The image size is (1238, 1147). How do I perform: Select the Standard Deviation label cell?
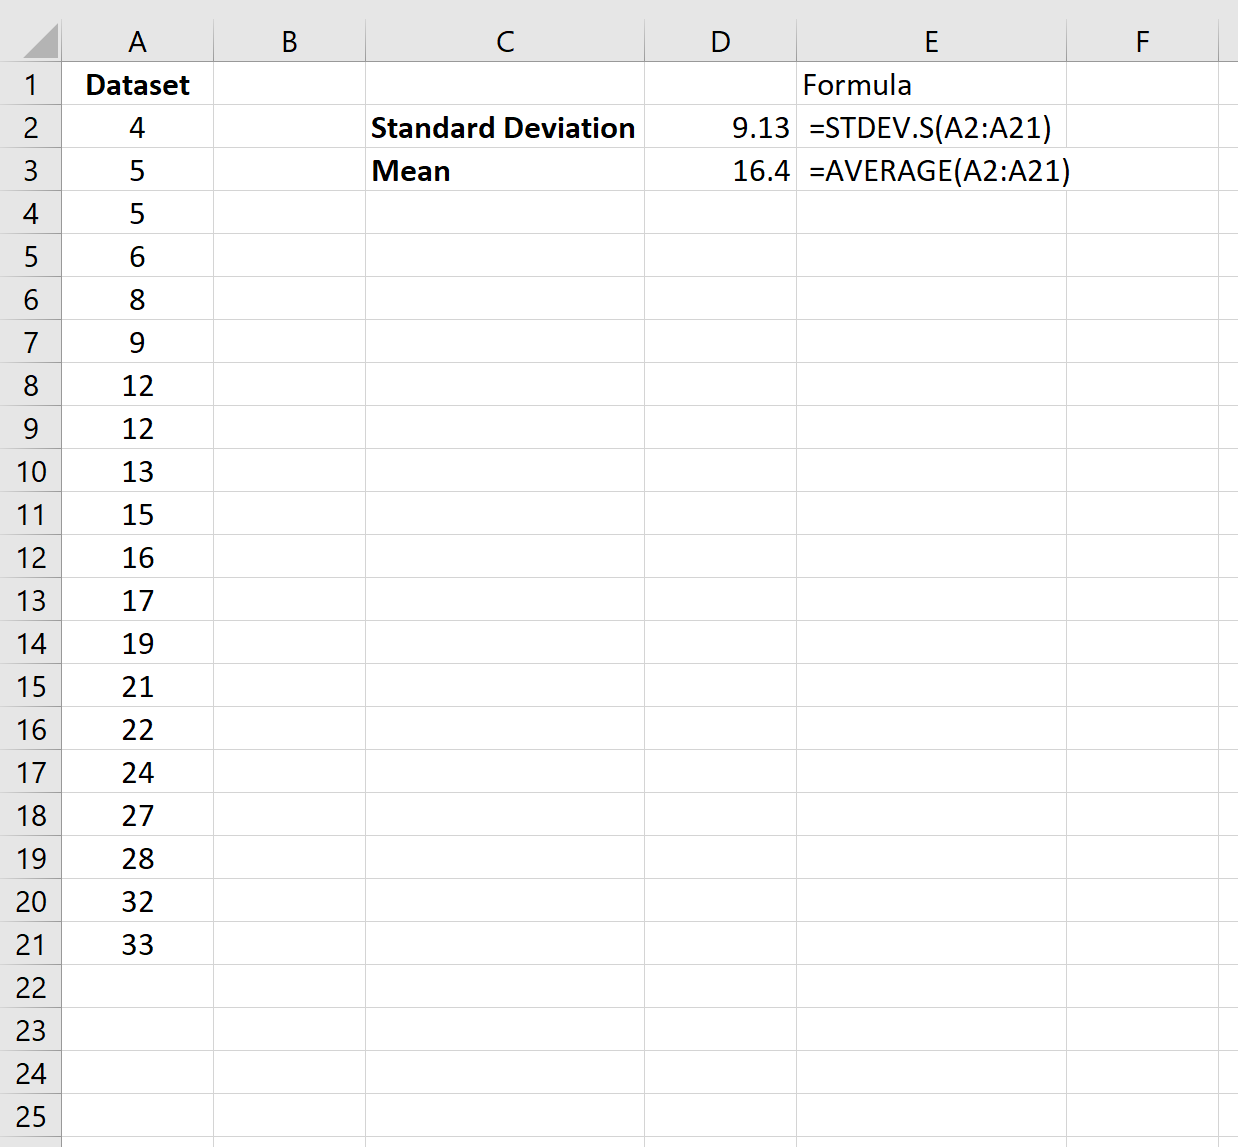[x=503, y=127]
